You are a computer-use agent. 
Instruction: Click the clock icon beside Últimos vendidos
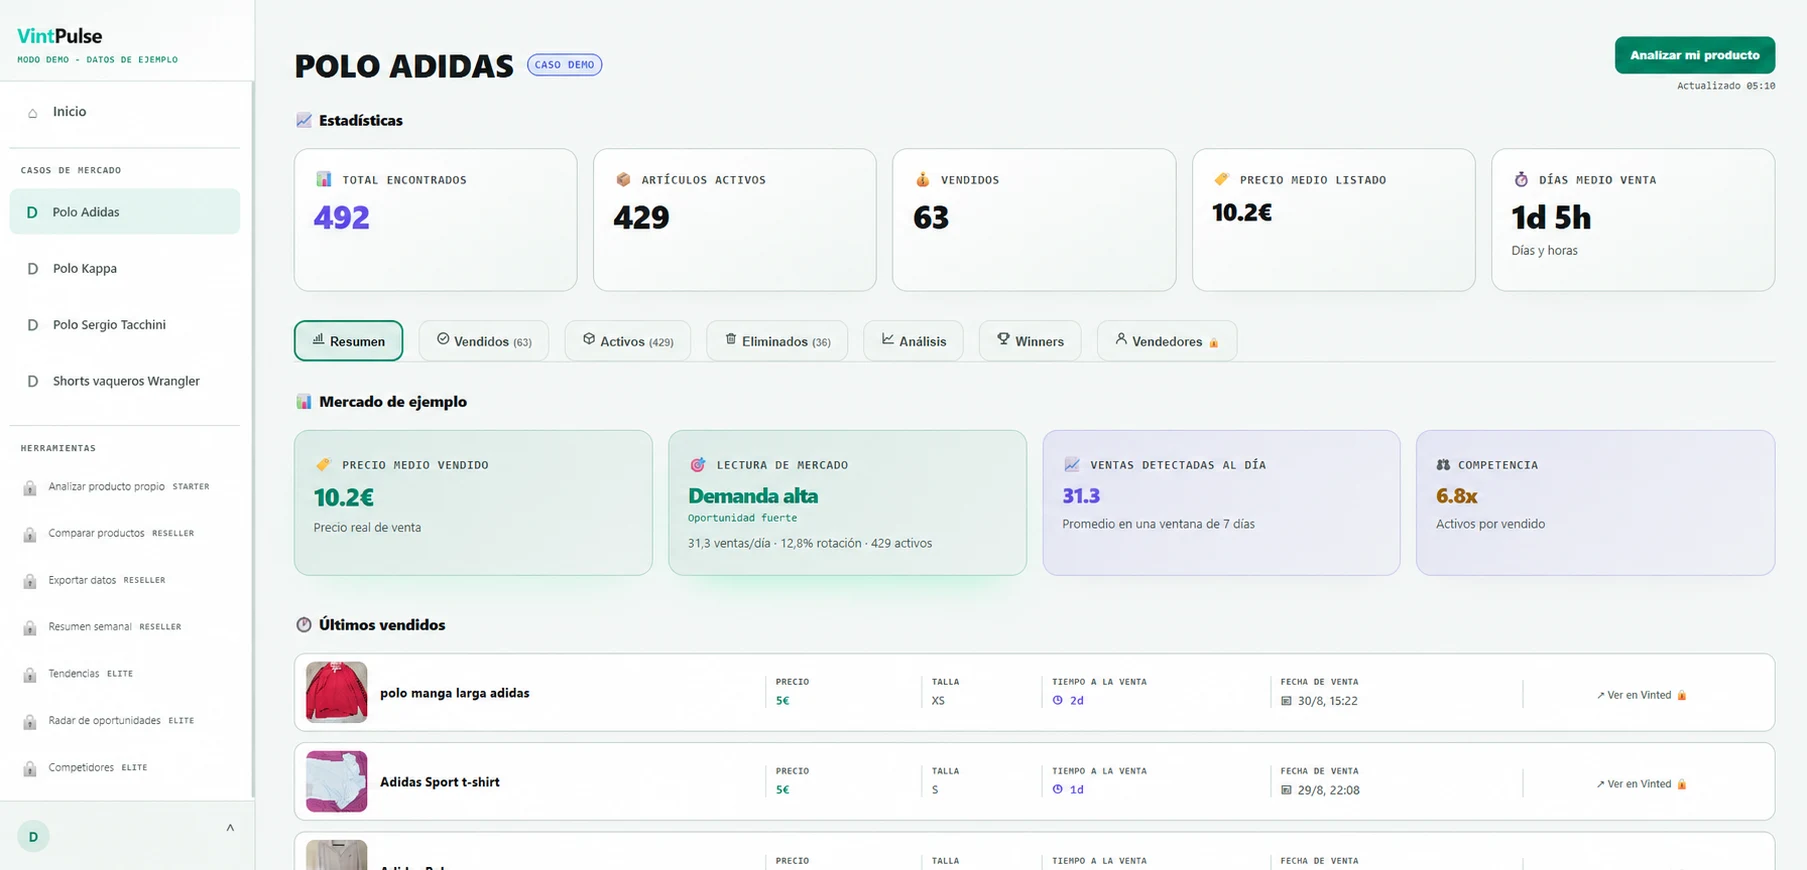click(x=304, y=625)
